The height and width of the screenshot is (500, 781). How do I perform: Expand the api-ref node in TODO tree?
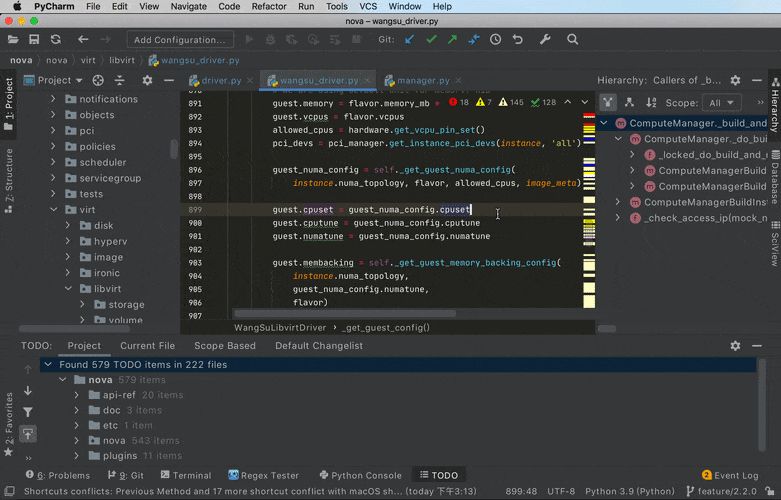77,395
